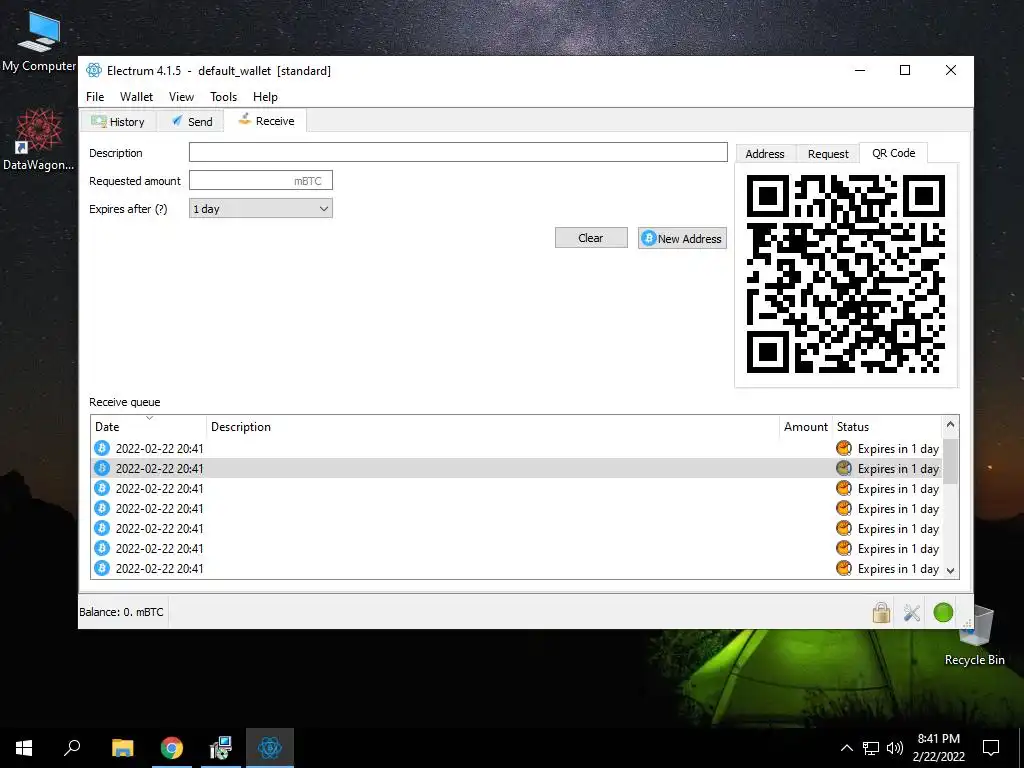Viewport: 1024px width, 768px height.
Task: Expand the Expires after dropdown
Action: point(261,208)
